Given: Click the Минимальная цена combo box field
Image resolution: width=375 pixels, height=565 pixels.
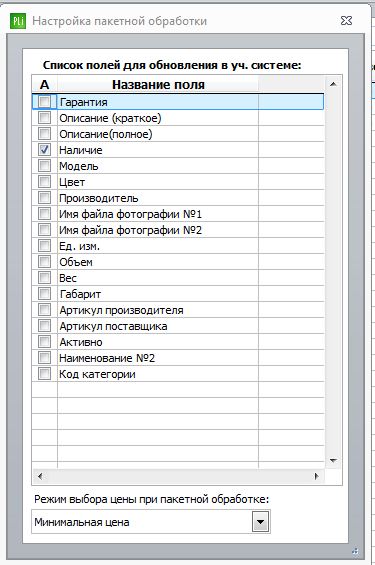Looking at the screenshot, I should tap(151, 522).
